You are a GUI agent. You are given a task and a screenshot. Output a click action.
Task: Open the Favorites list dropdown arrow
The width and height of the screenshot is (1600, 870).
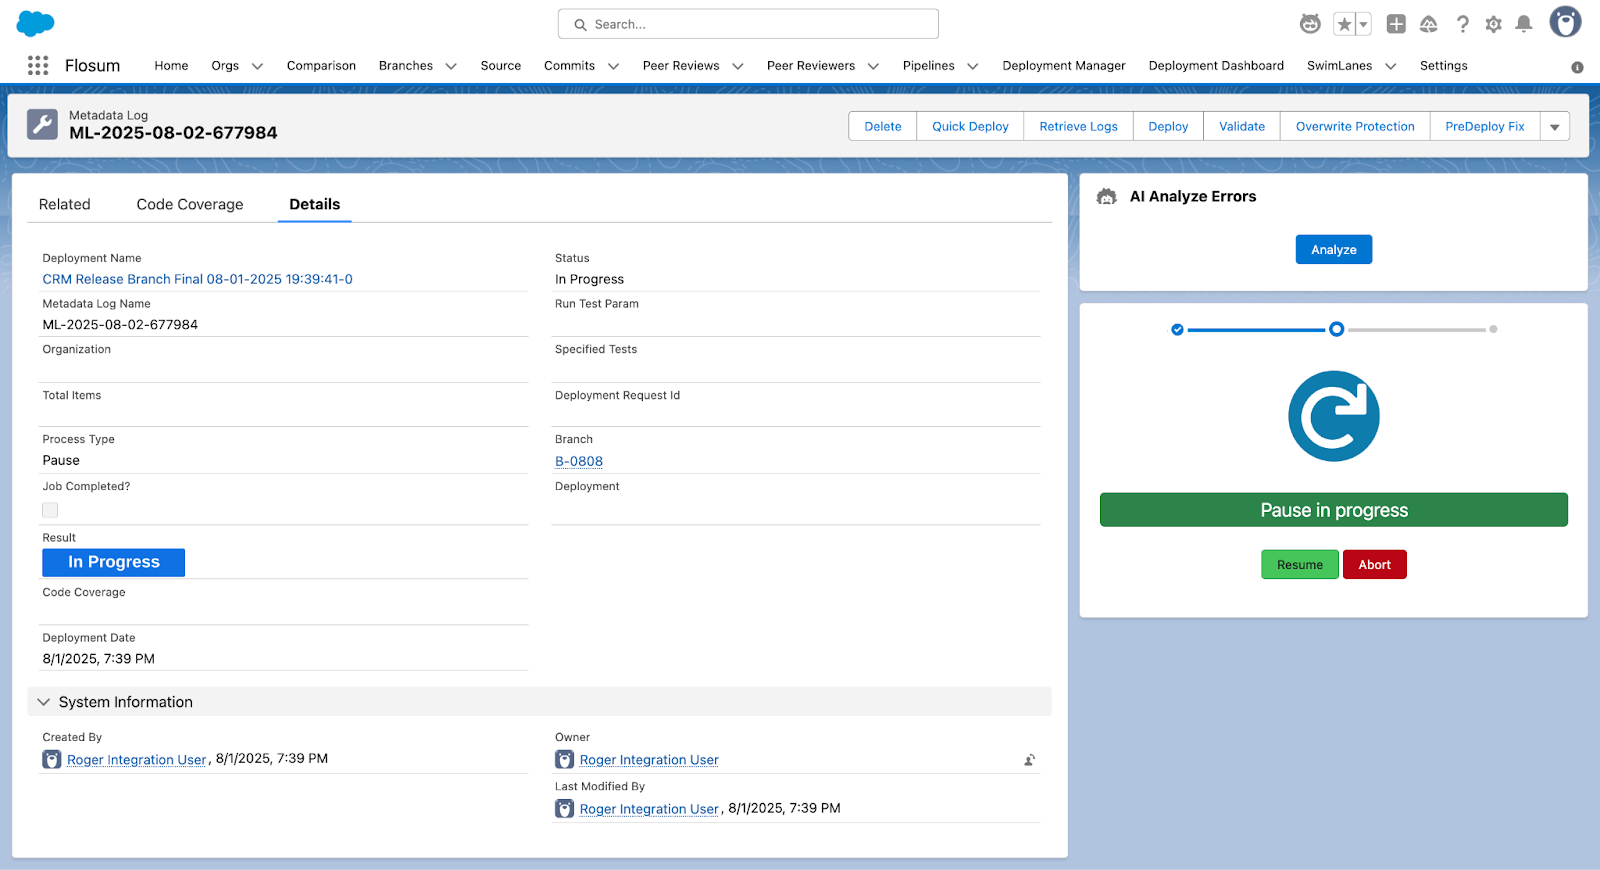(1363, 24)
